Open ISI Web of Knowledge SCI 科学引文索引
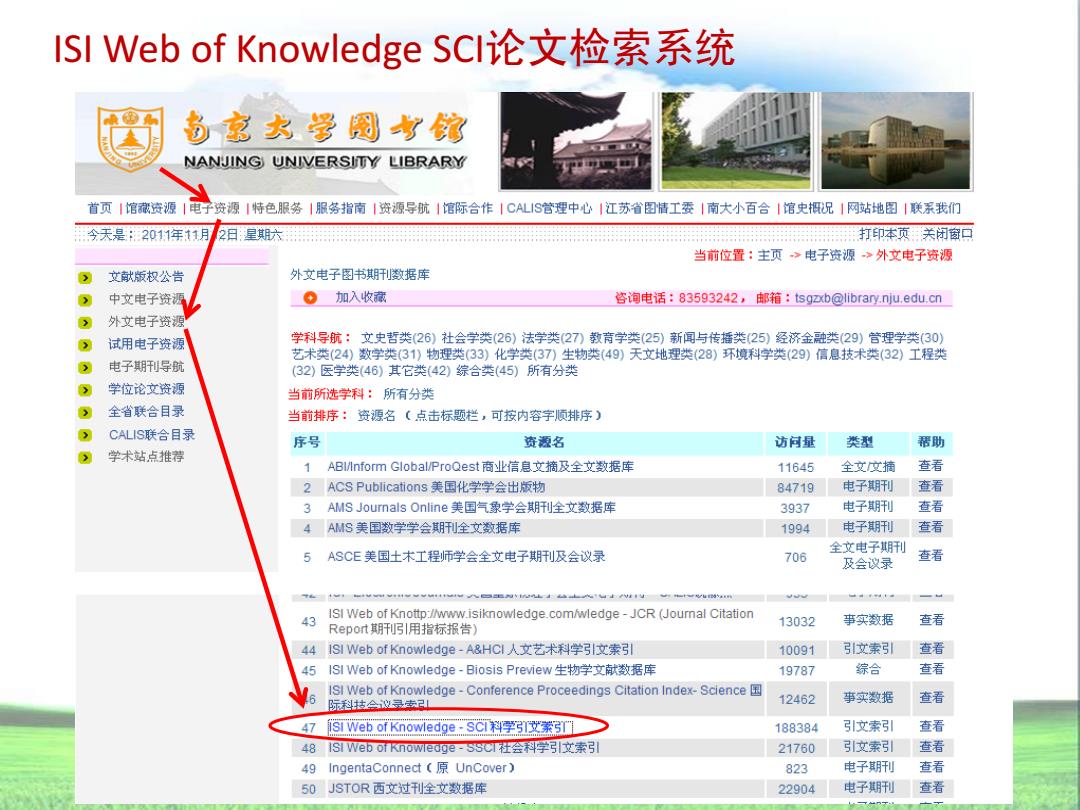The image size is (1080, 810). coord(449,727)
